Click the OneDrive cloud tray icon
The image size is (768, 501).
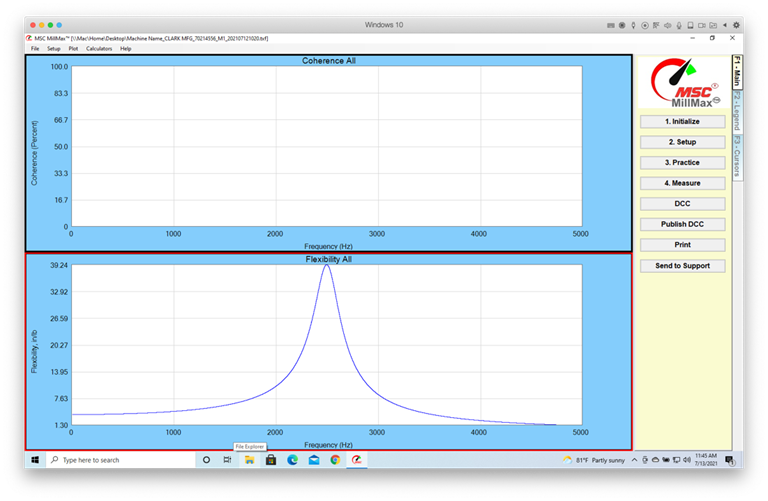point(655,460)
